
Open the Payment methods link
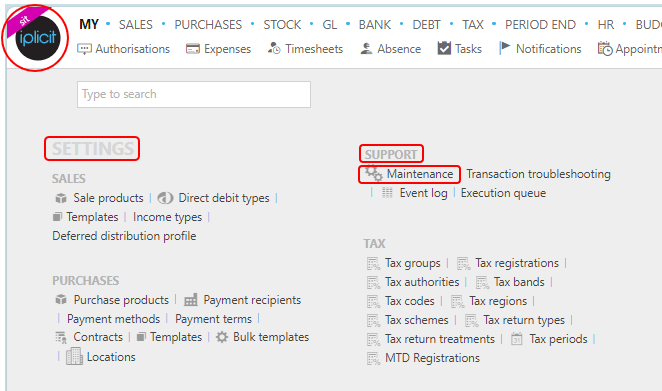click(114, 319)
